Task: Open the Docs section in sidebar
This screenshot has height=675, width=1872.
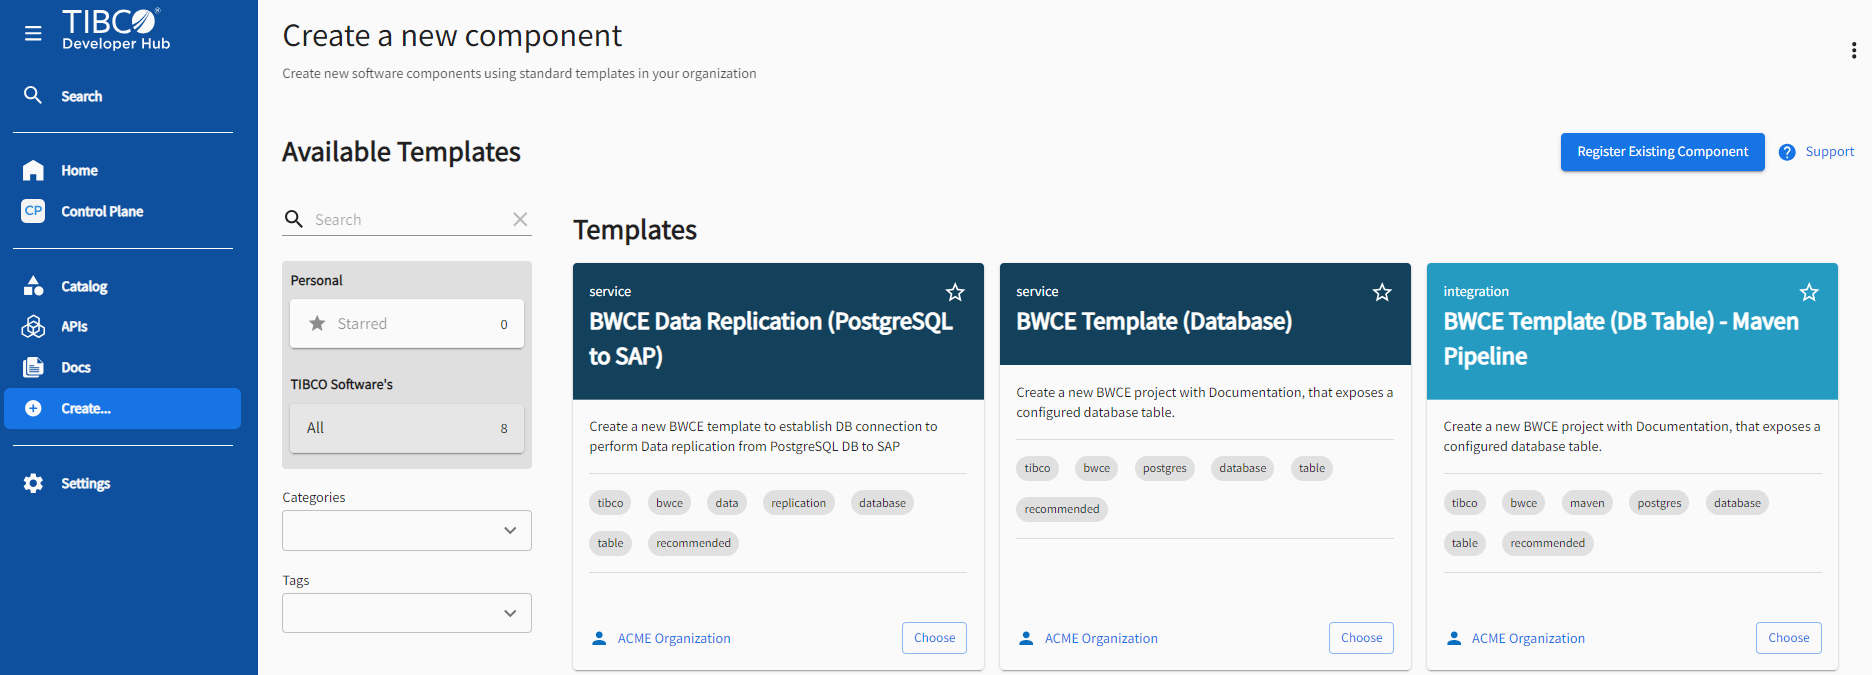Action: point(75,367)
